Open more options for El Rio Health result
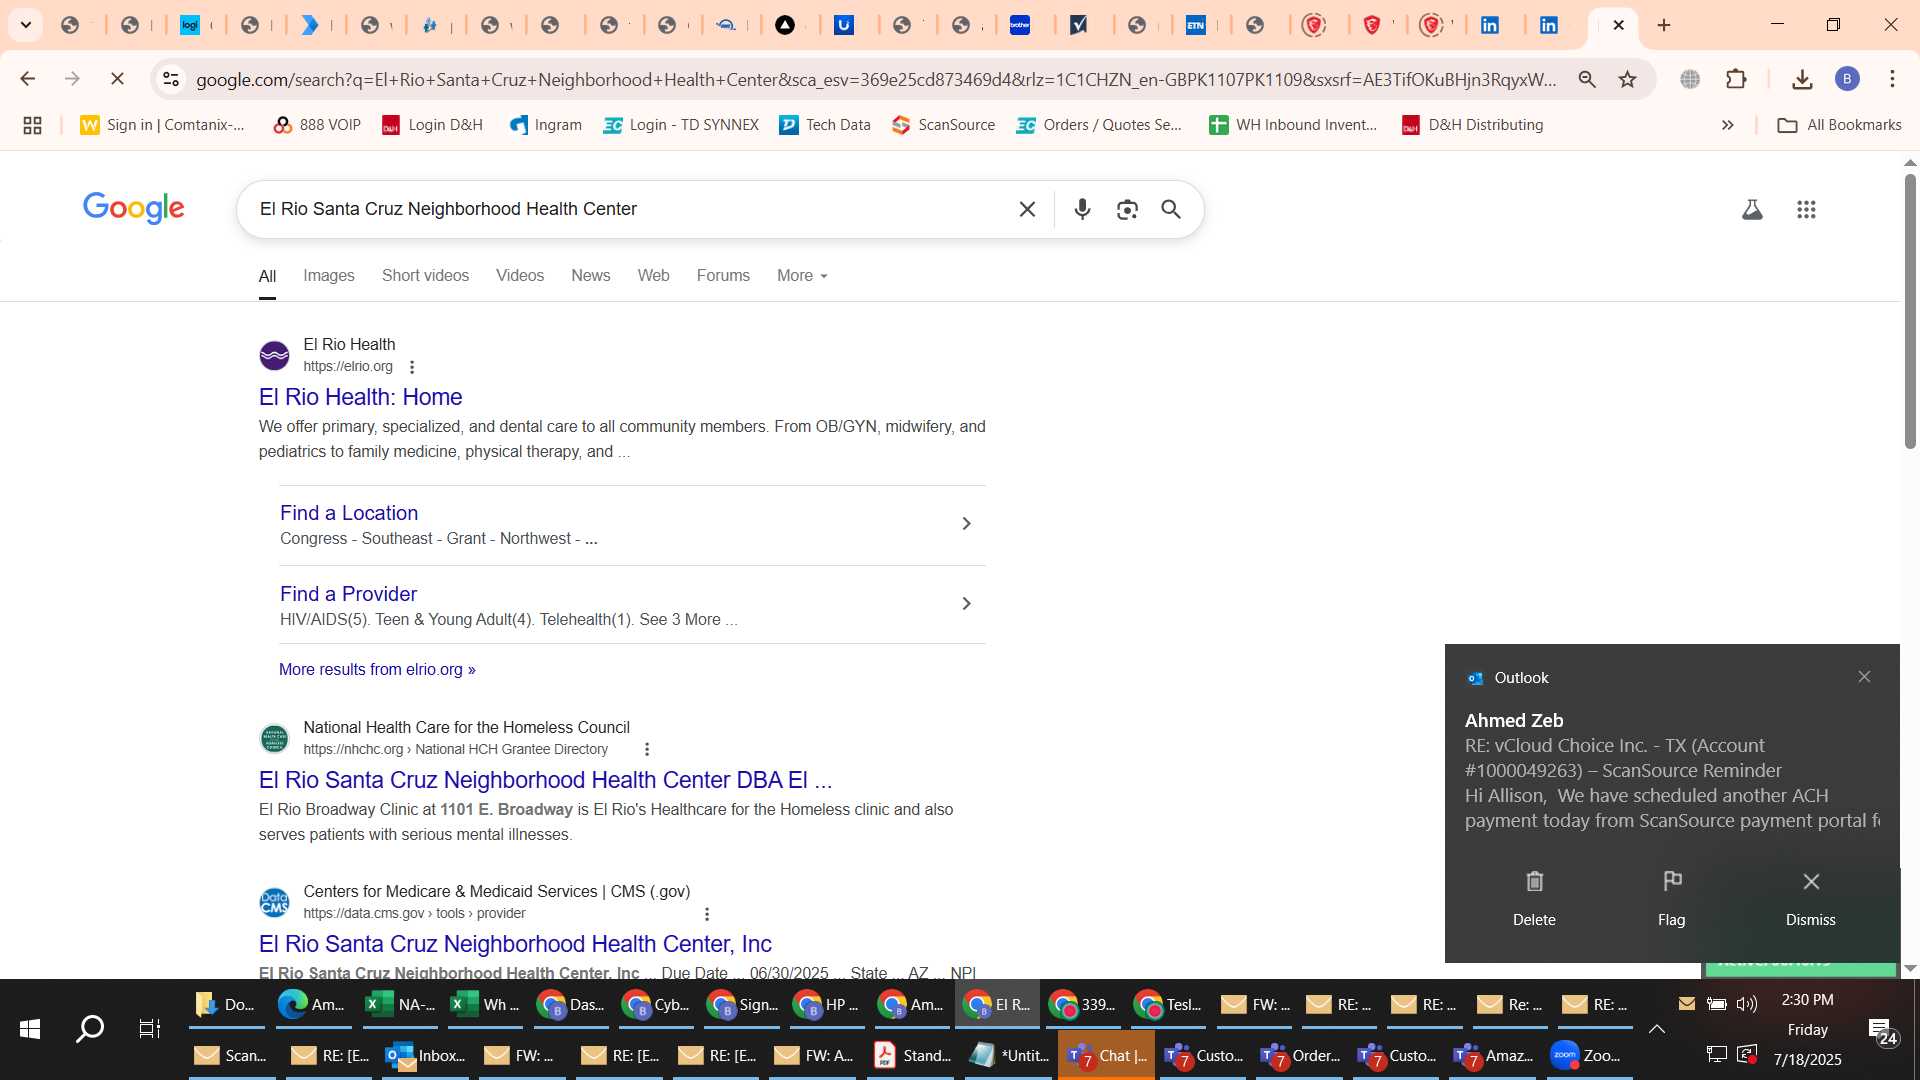This screenshot has width=1920, height=1080. [412, 367]
